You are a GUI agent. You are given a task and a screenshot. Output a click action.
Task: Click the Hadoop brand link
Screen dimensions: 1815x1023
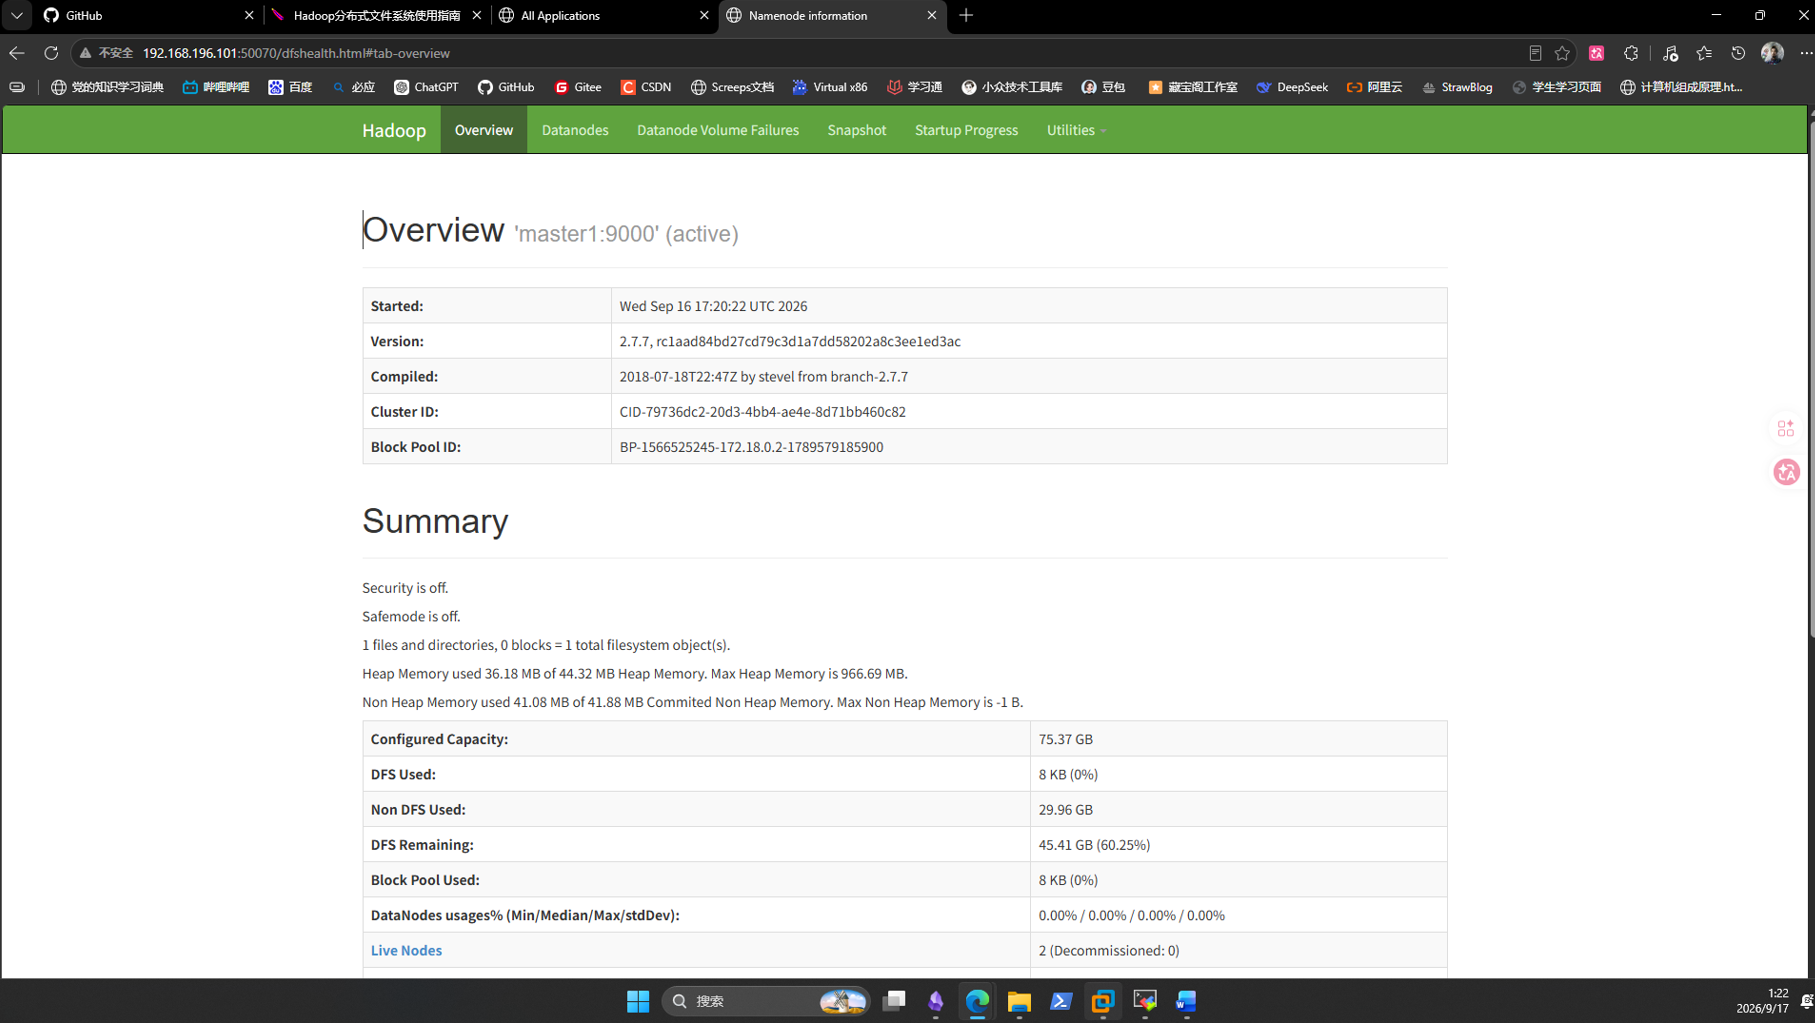pyautogui.click(x=394, y=130)
